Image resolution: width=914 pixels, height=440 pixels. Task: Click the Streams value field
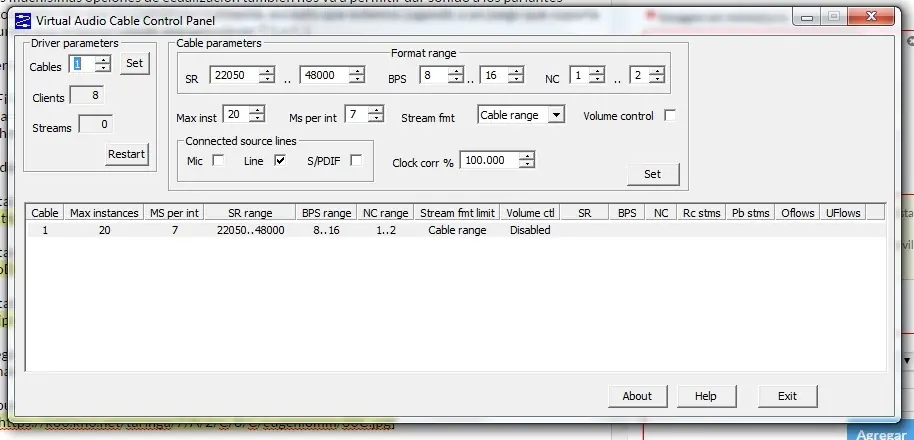[x=96, y=124]
